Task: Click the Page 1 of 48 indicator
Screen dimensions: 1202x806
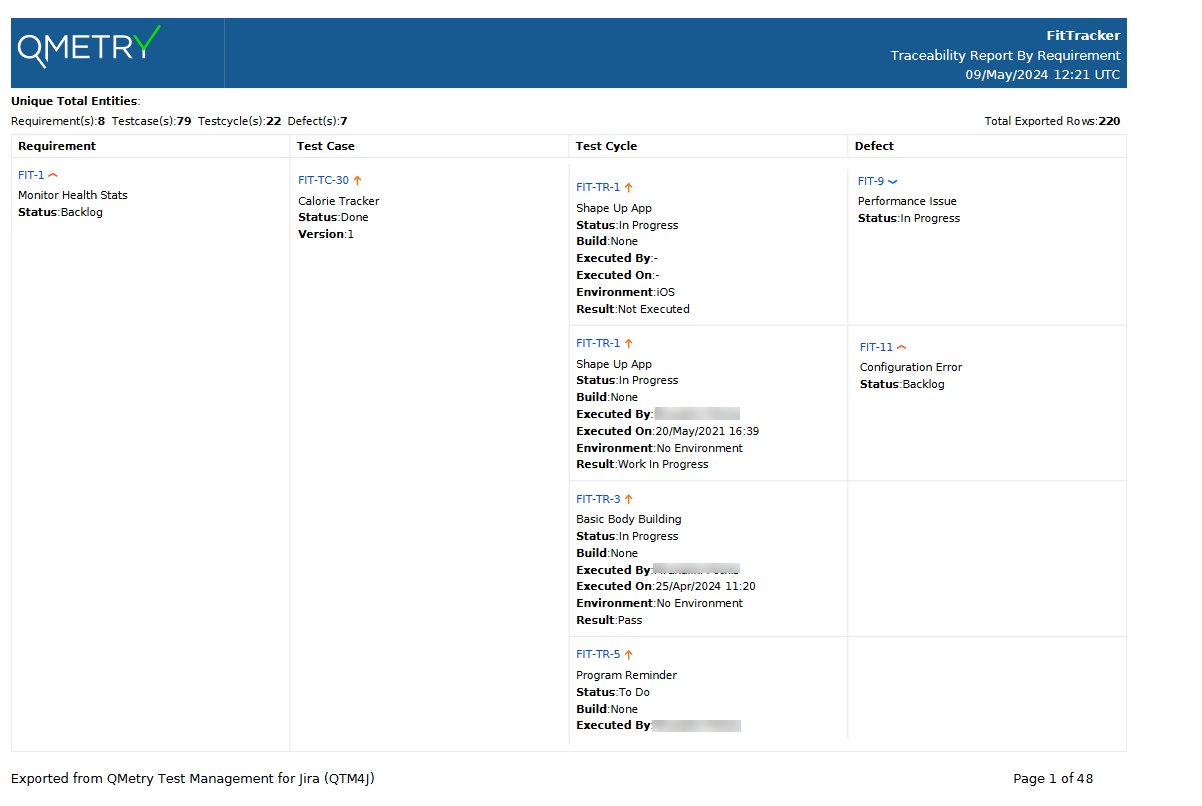Action: click(x=1052, y=779)
